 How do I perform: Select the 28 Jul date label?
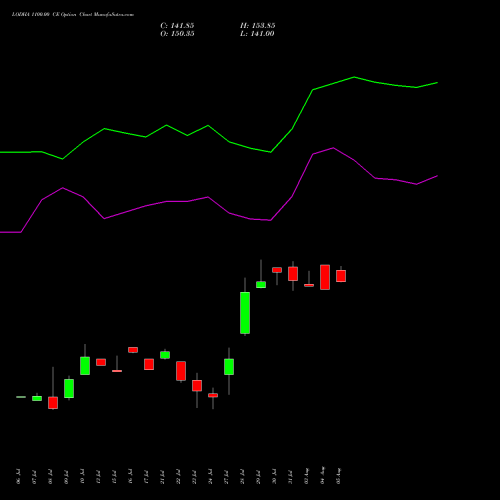tap(242, 477)
